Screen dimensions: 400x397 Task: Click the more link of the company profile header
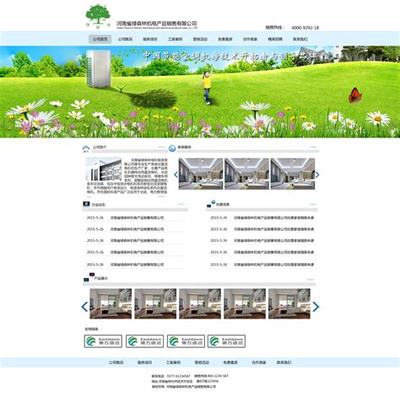pyautogui.click(x=162, y=147)
